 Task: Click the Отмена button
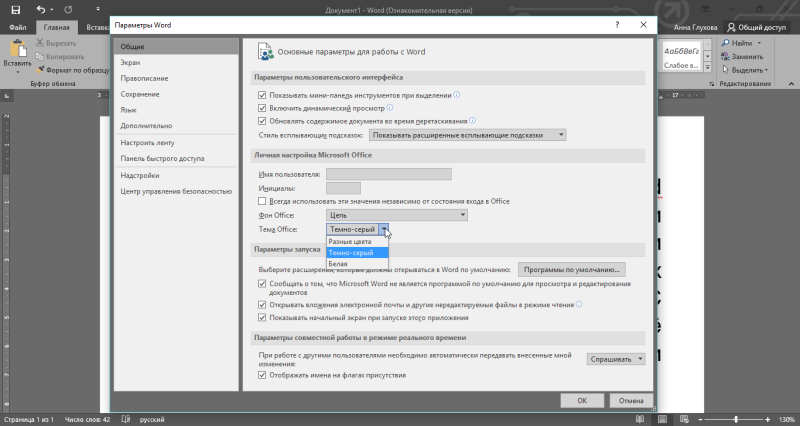coord(631,400)
